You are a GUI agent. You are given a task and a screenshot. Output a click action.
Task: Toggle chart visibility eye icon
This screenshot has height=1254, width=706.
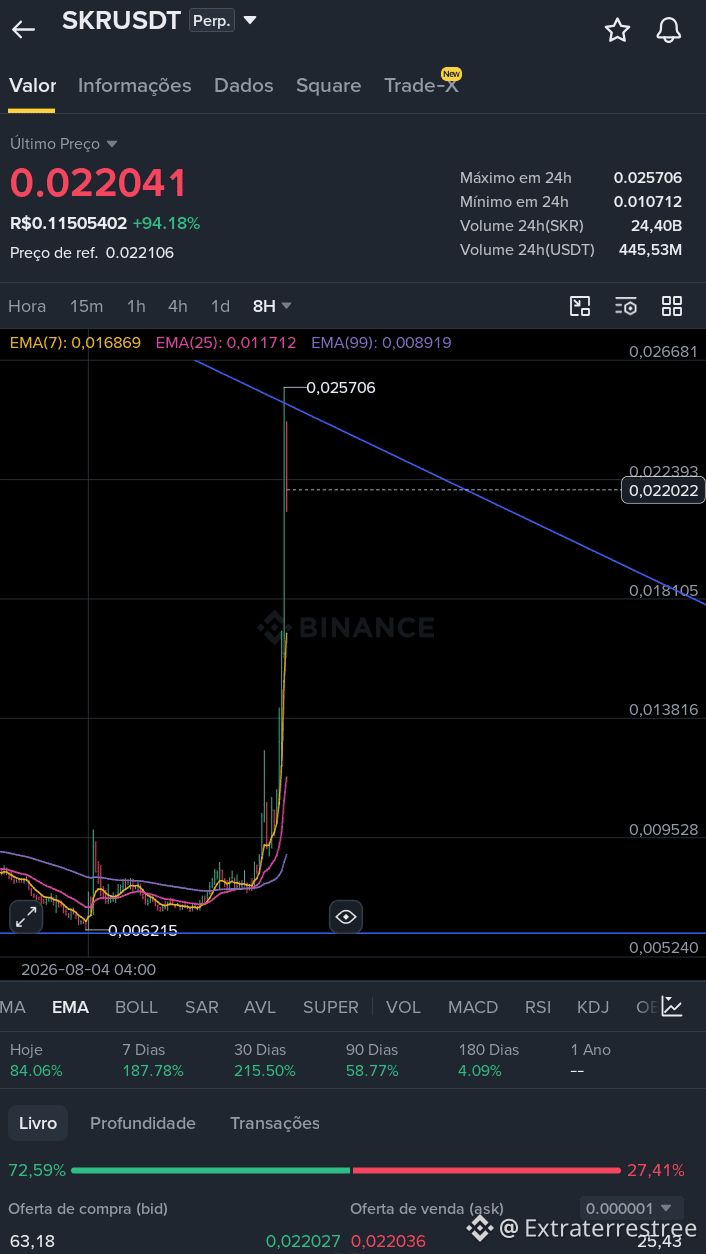pos(346,916)
